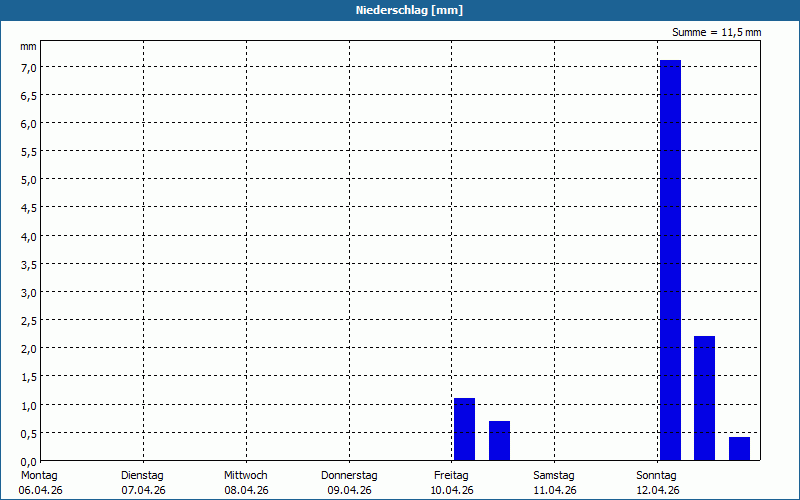Click the Dienstag axis label
Viewport: 800px width, 500px height.
142,476
